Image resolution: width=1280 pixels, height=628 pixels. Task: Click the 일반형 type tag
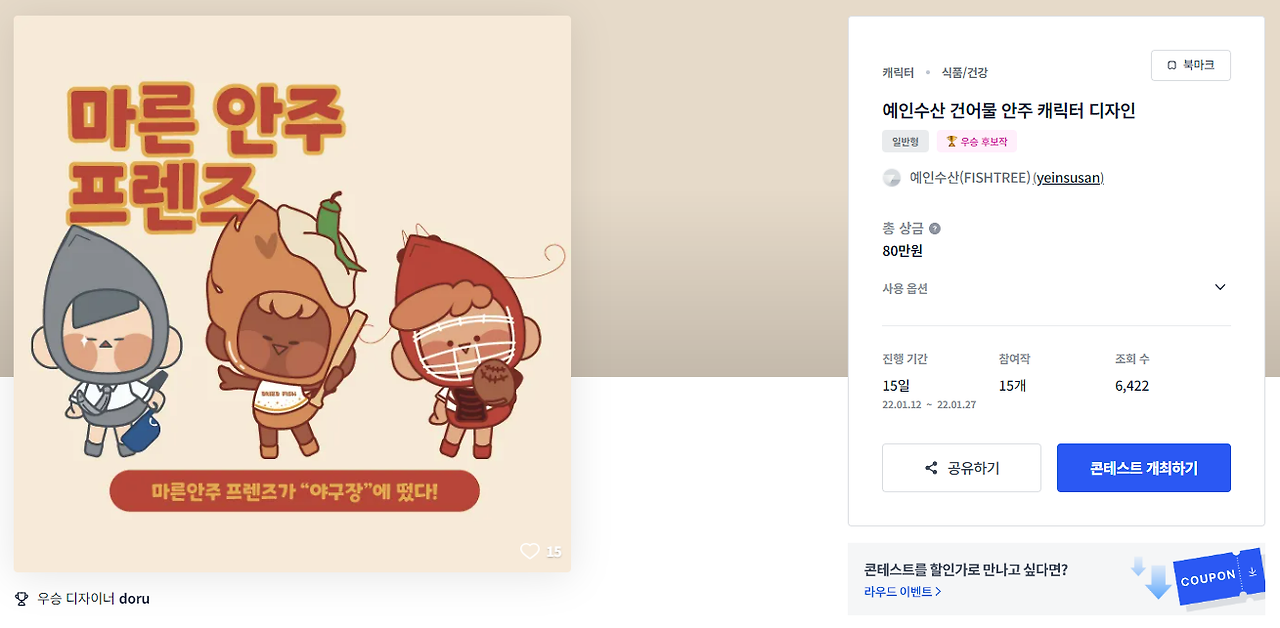tap(905, 142)
